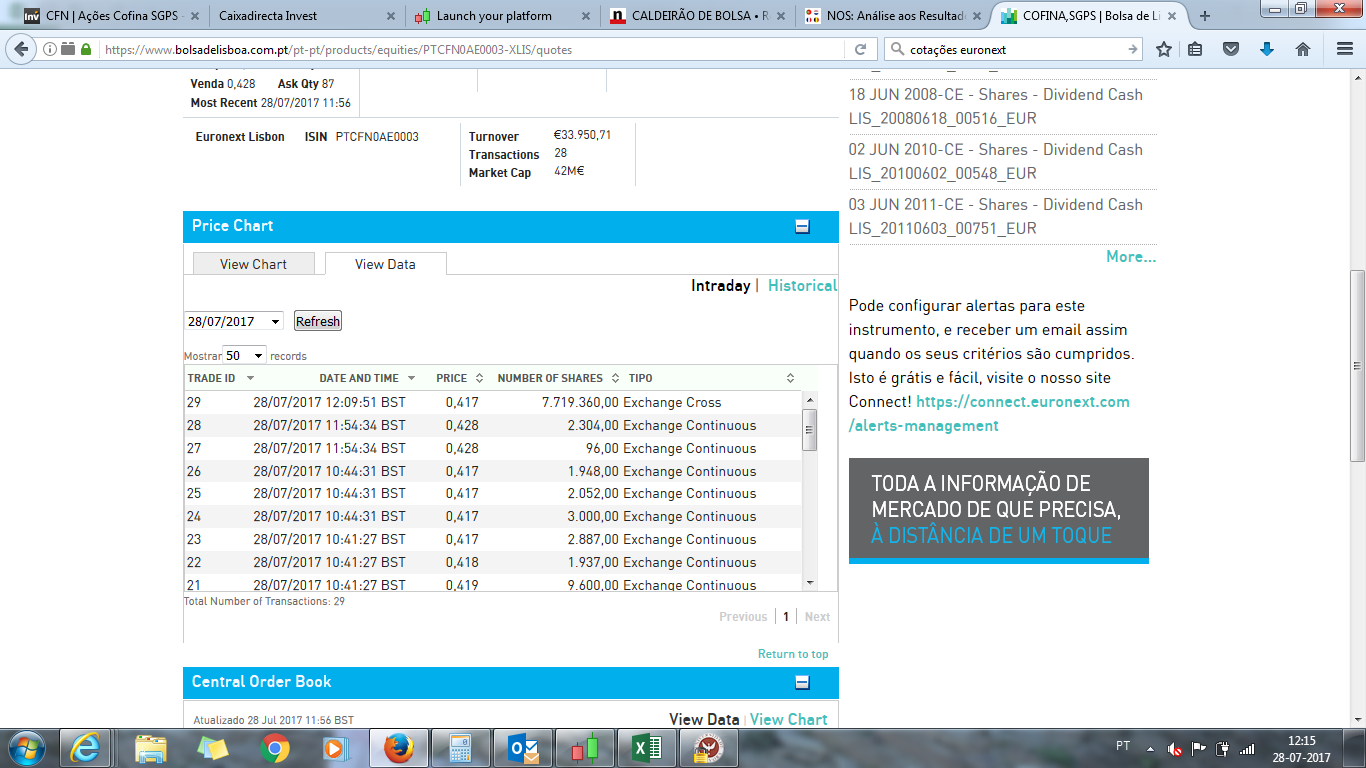Open the Downloads arrow icon
1366x768 pixels.
1267,49
